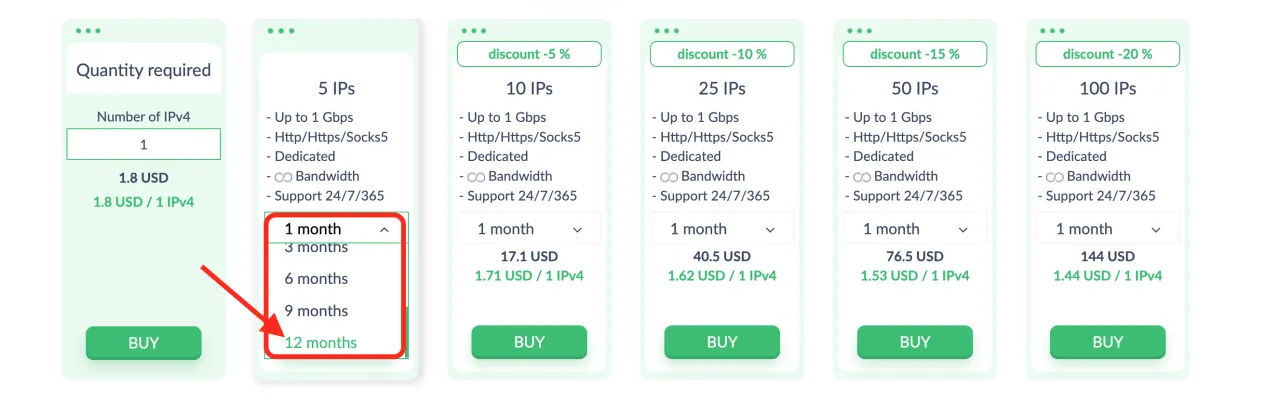Open the 50 IPs duration dropdown
The height and width of the screenshot is (402, 1280).
tap(914, 229)
